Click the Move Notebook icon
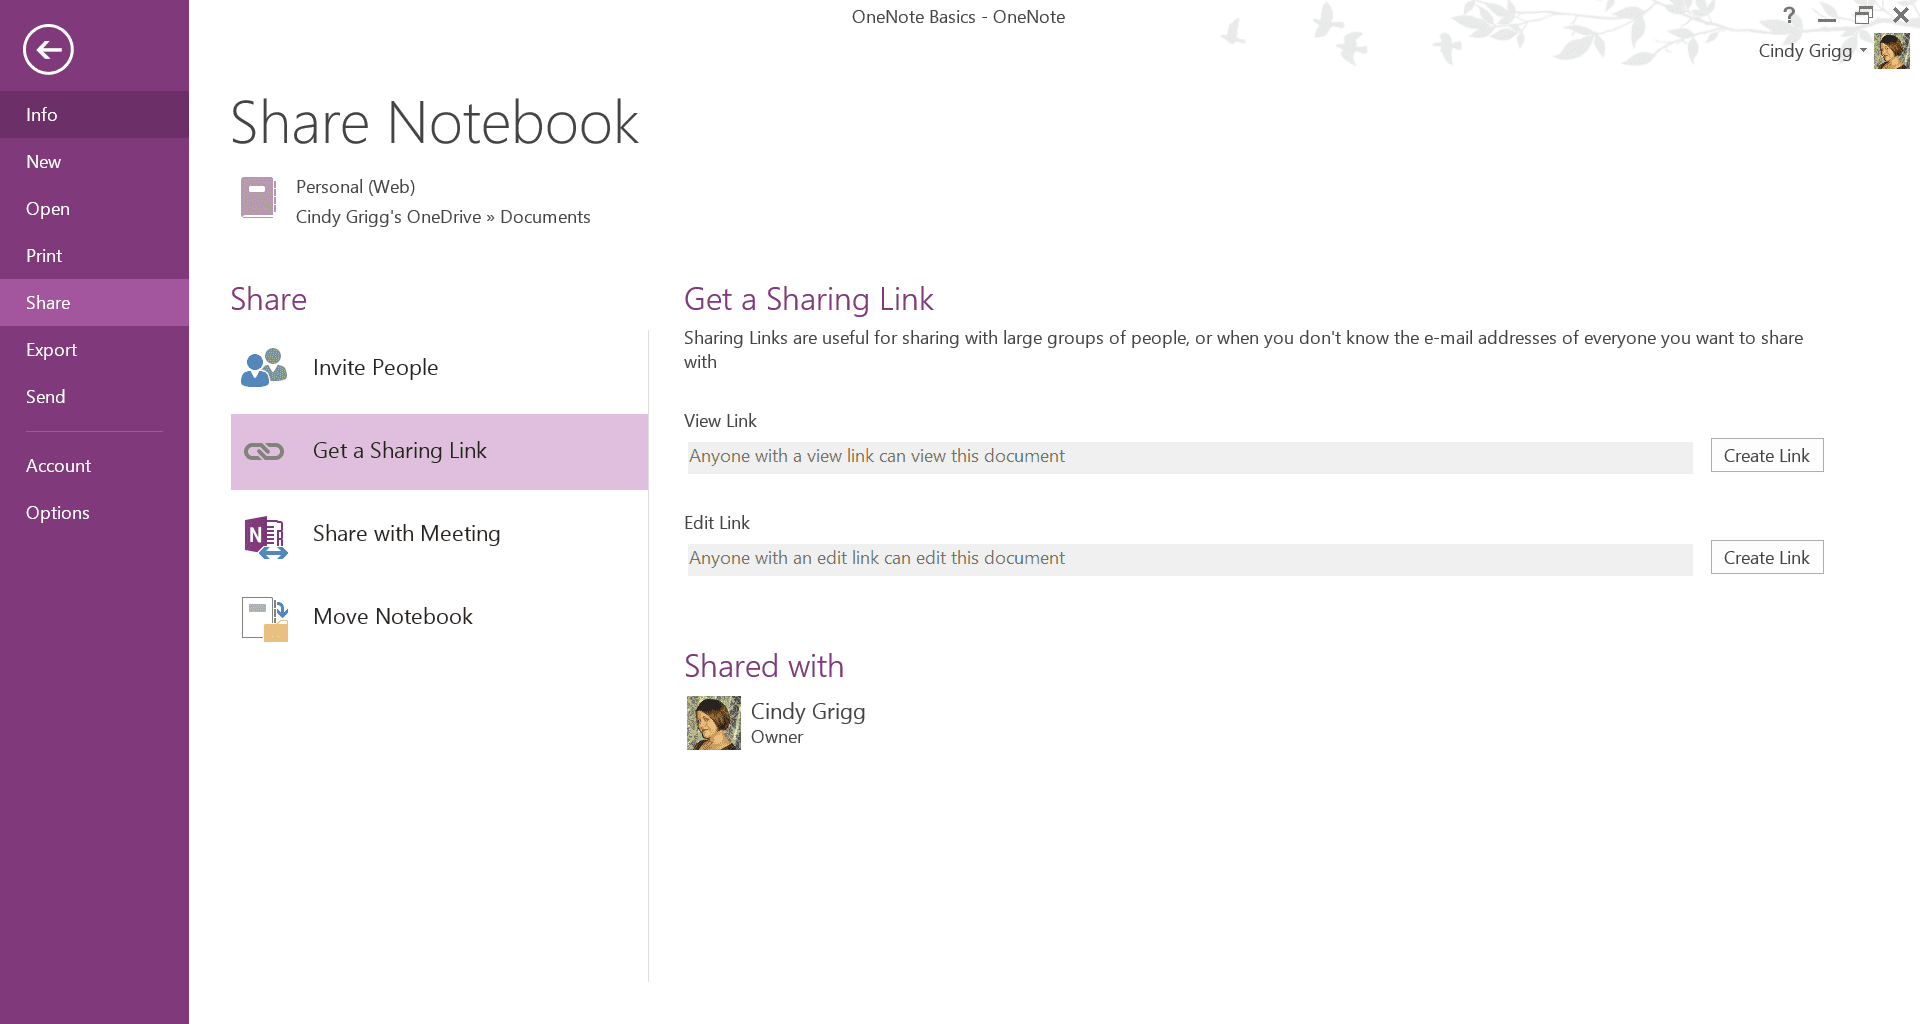The image size is (1920, 1024). coord(265,619)
